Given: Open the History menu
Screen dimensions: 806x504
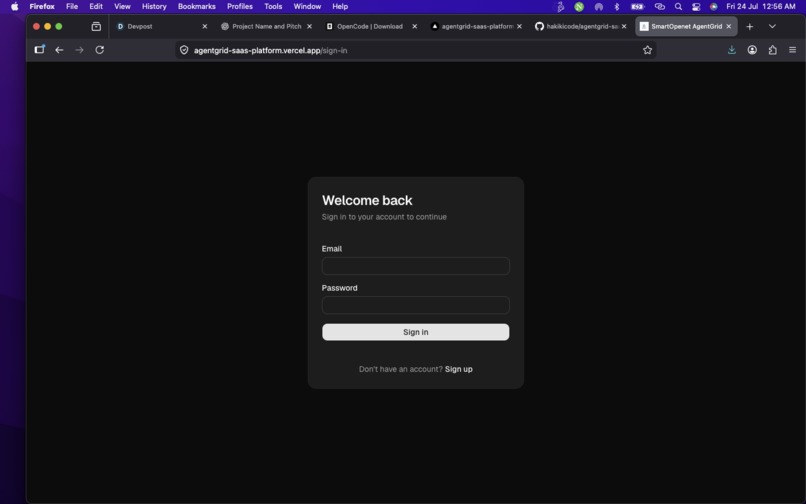Looking at the screenshot, I should point(154,6).
